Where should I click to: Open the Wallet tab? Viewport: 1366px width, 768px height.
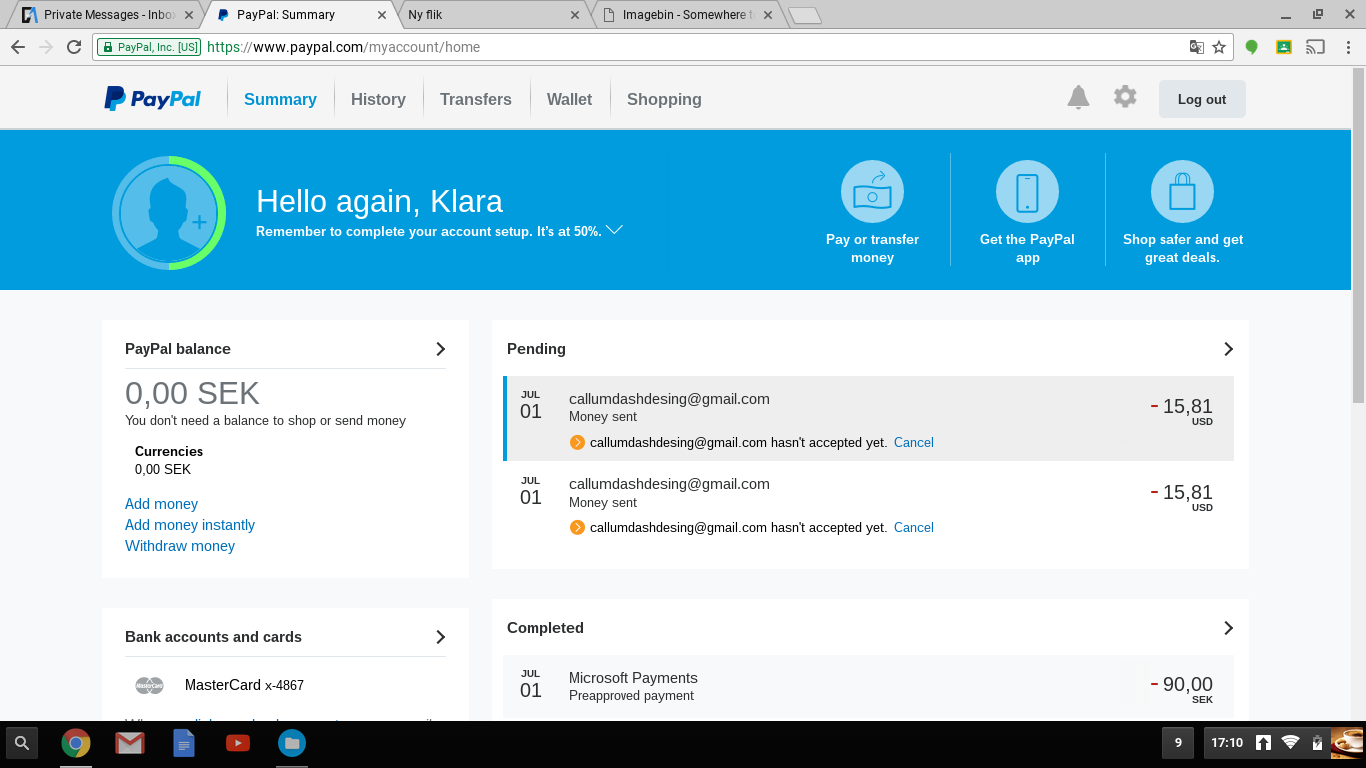[569, 99]
